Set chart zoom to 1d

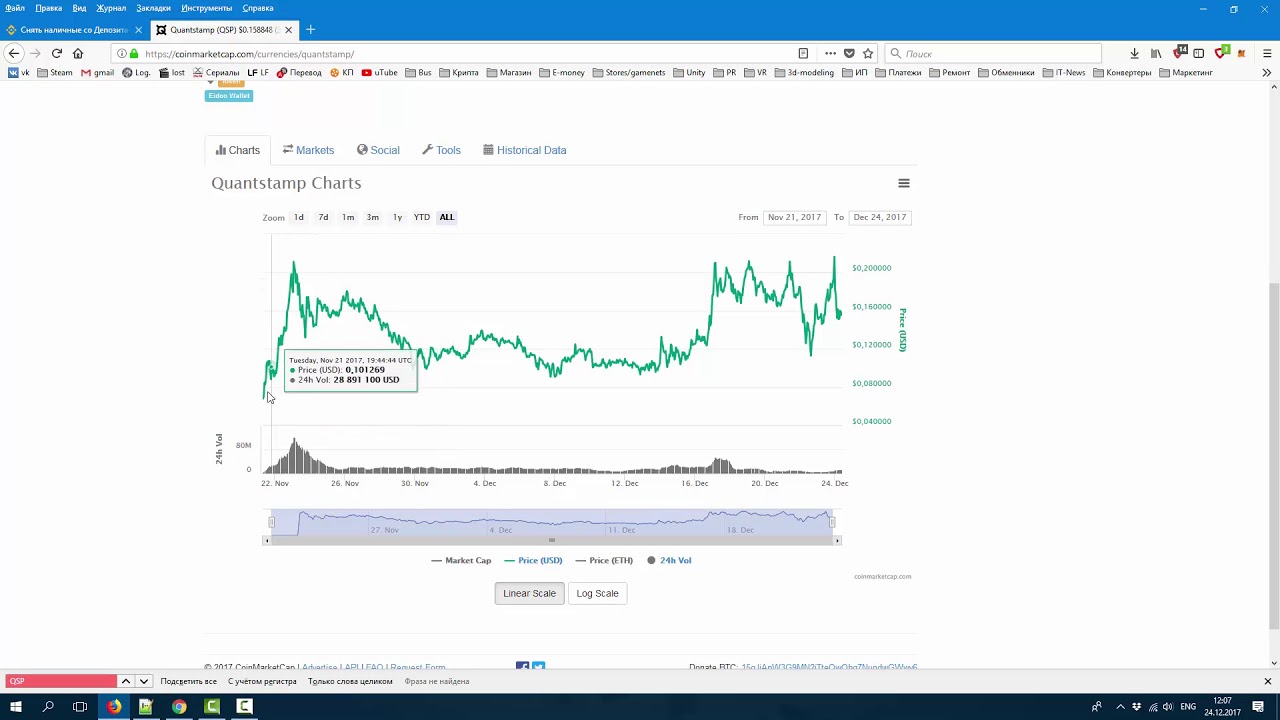[299, 217]
